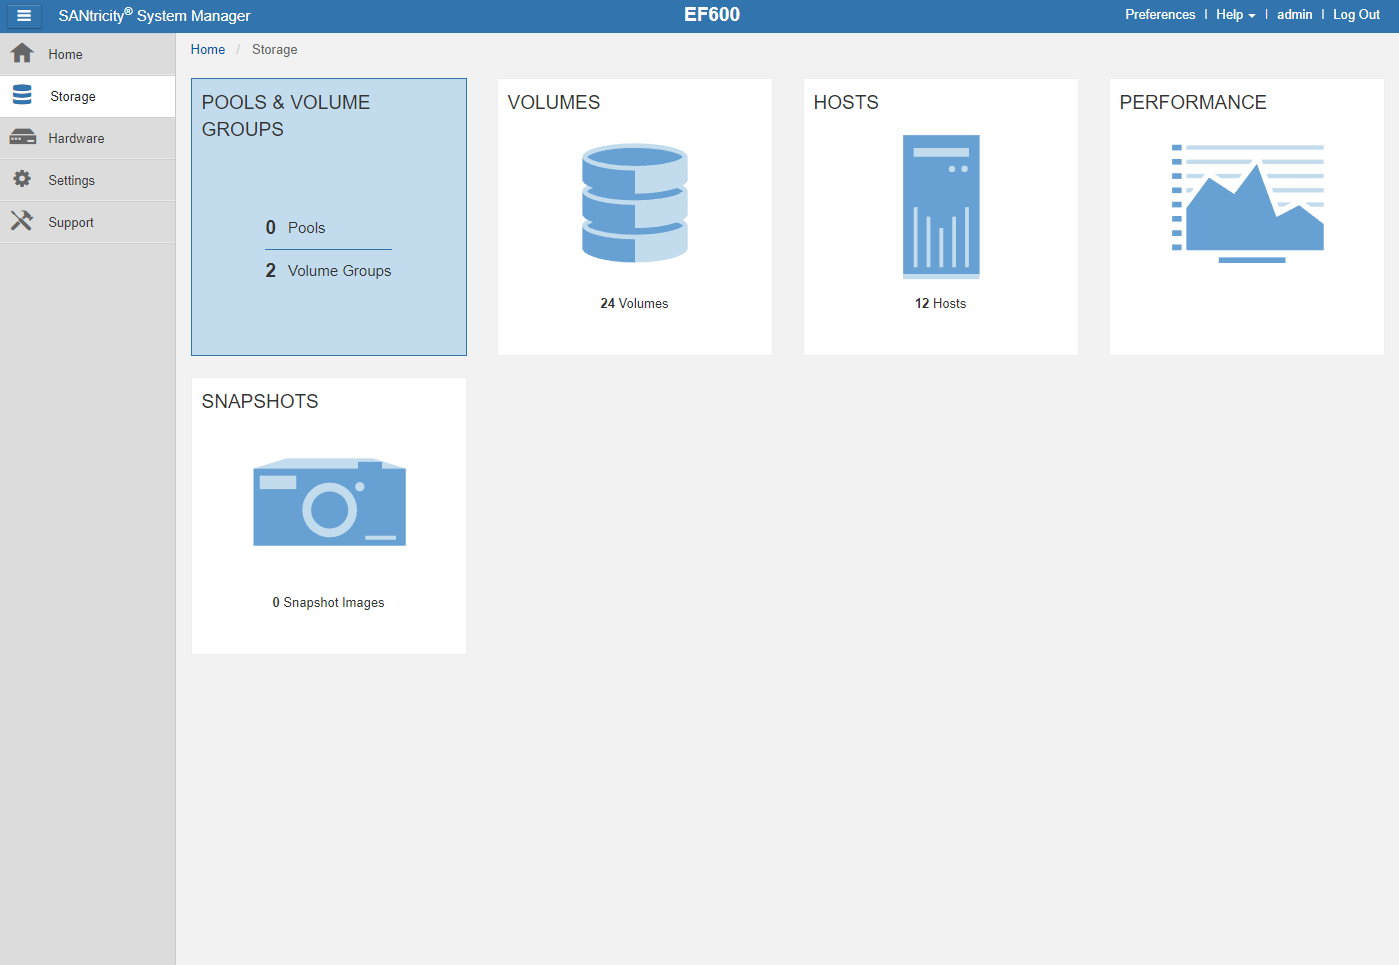This screenshot has width=1399, height=965.
Task: Click the 24 Volumes label
Action: 634,303
